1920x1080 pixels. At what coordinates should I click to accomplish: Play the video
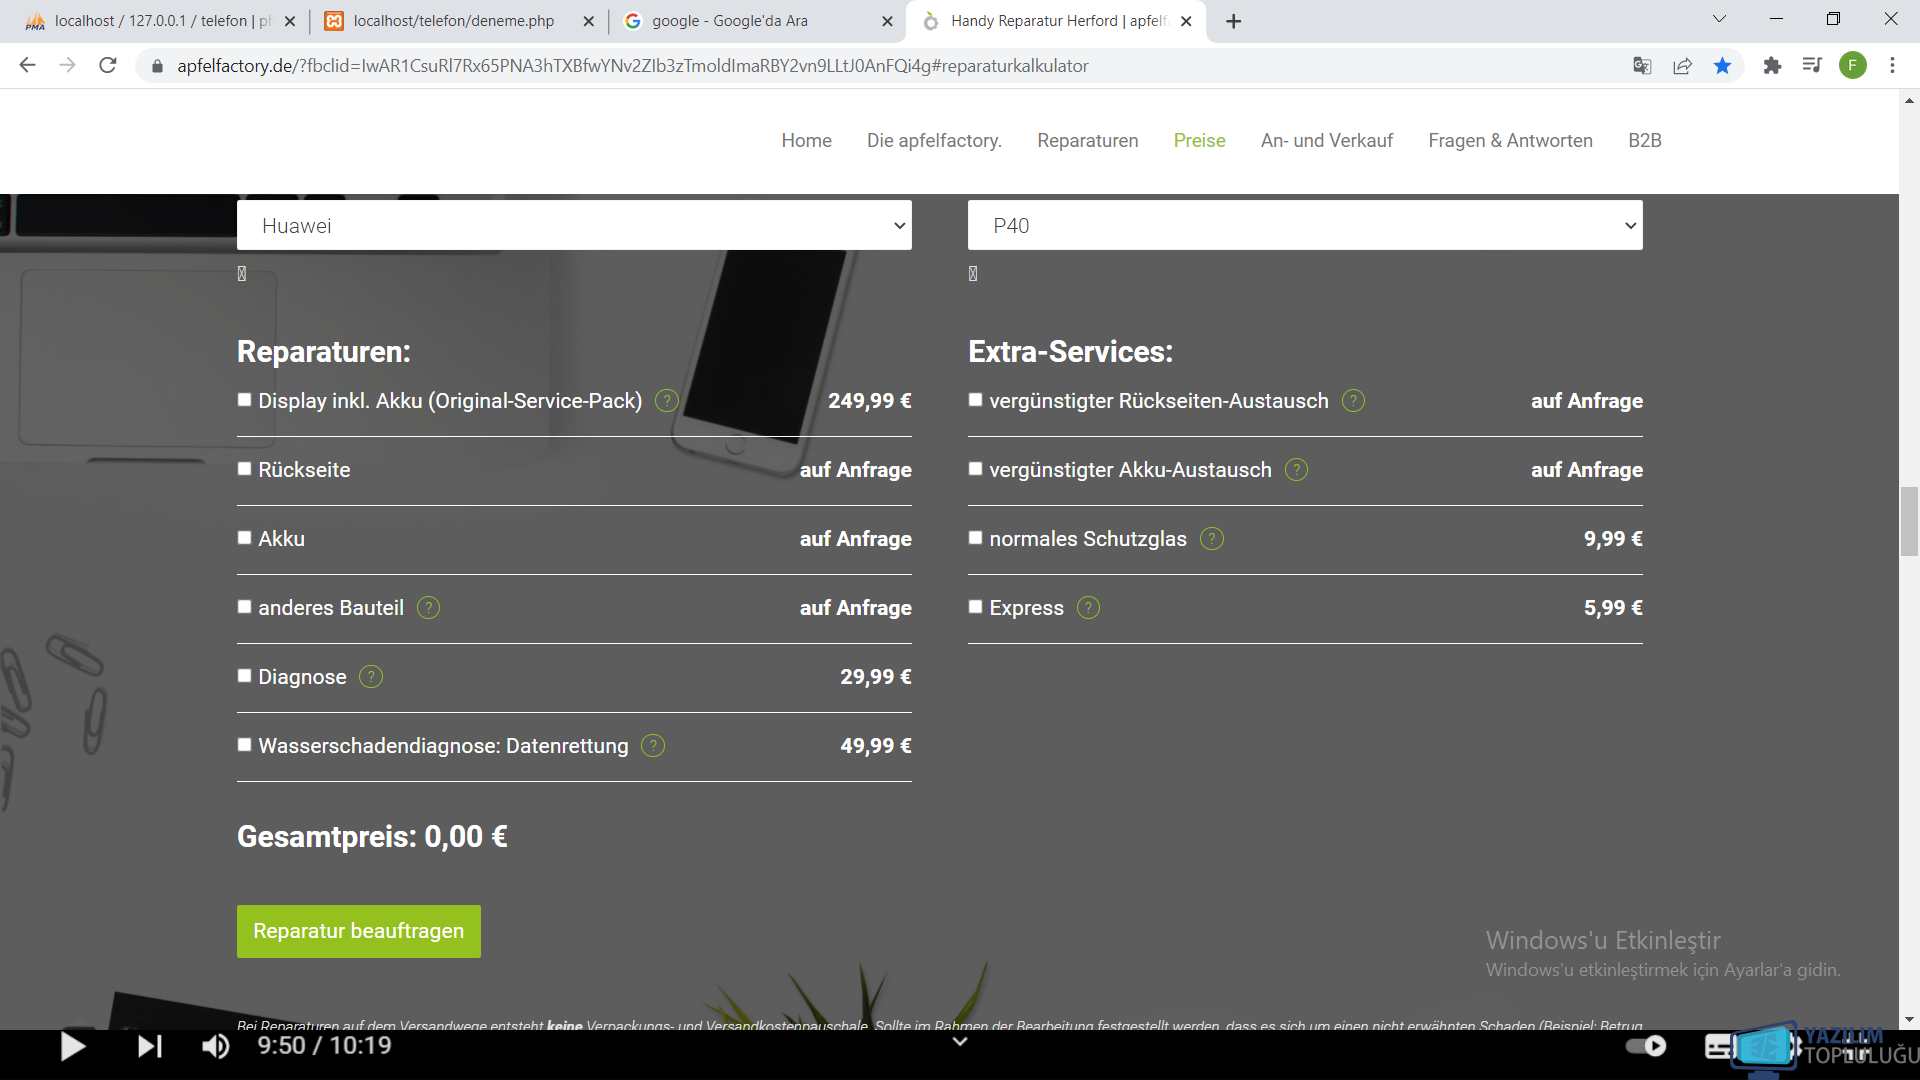(x=72, y=1046)
